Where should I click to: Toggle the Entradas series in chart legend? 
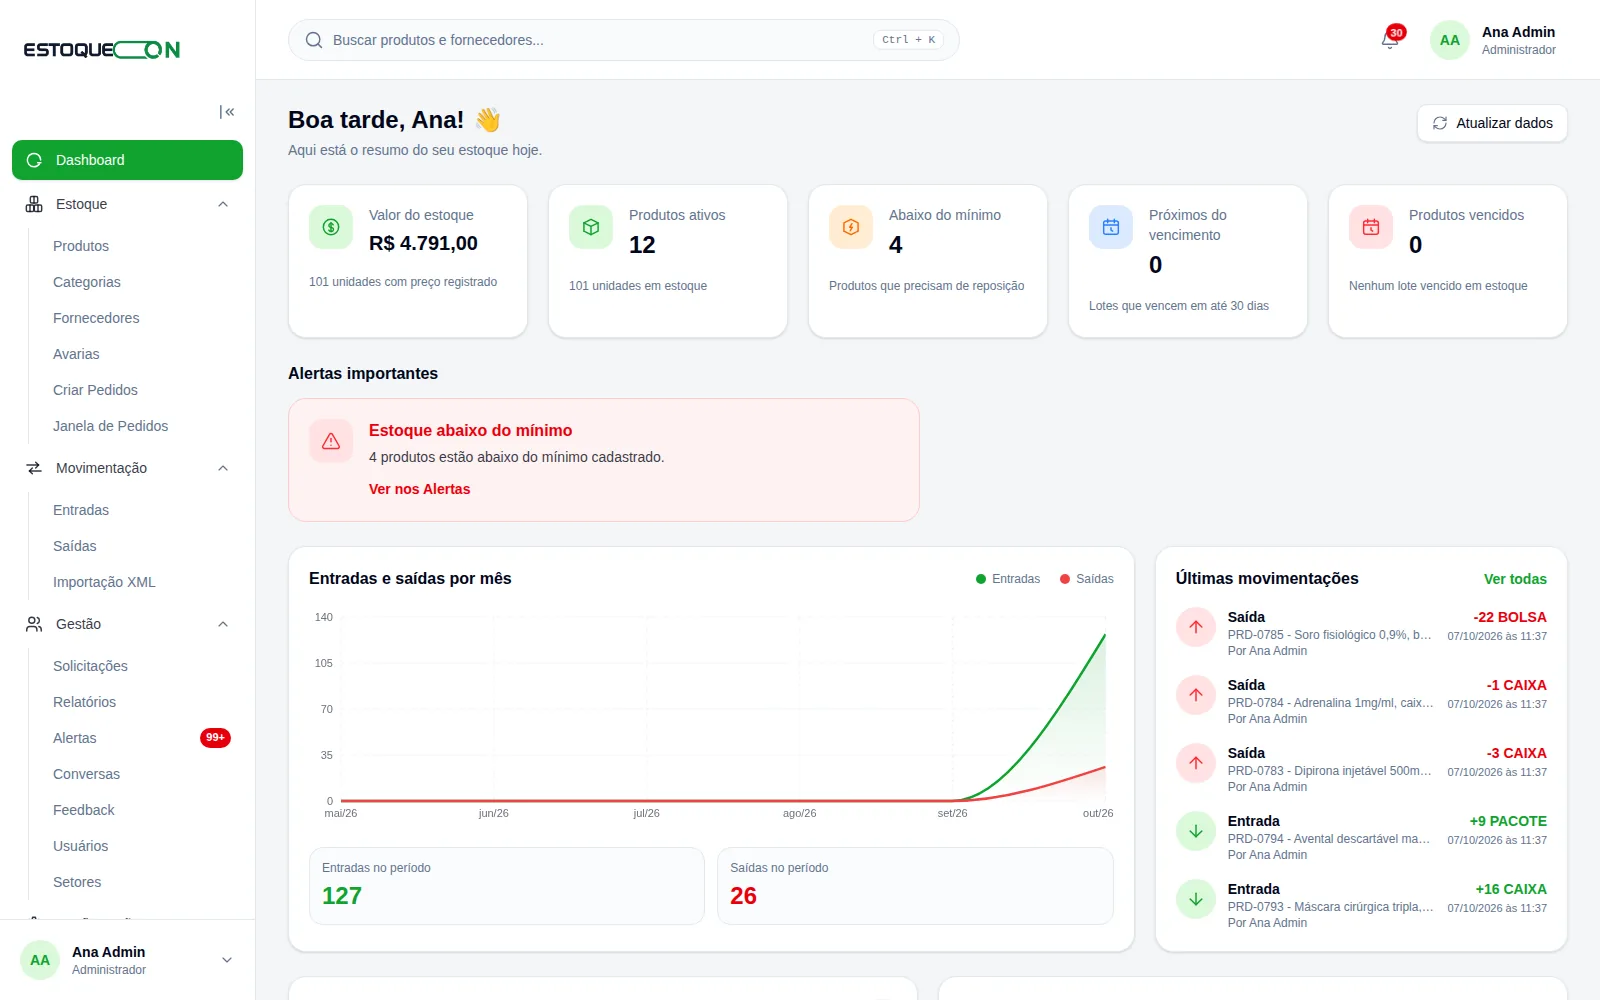coord(1008,579)
